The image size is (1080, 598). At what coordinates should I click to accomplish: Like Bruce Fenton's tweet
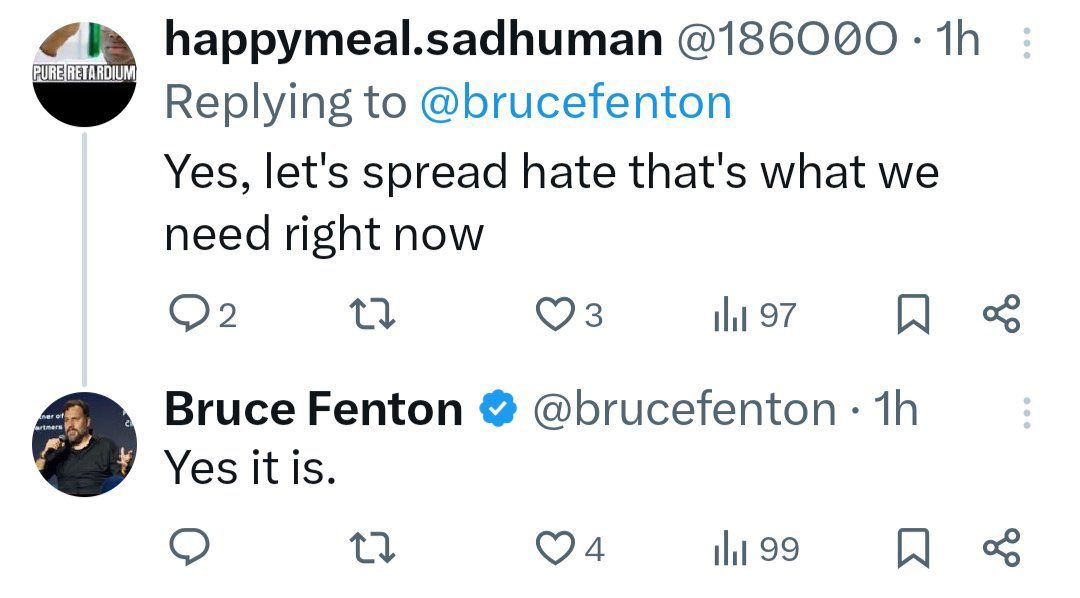(x=553, y=548)
